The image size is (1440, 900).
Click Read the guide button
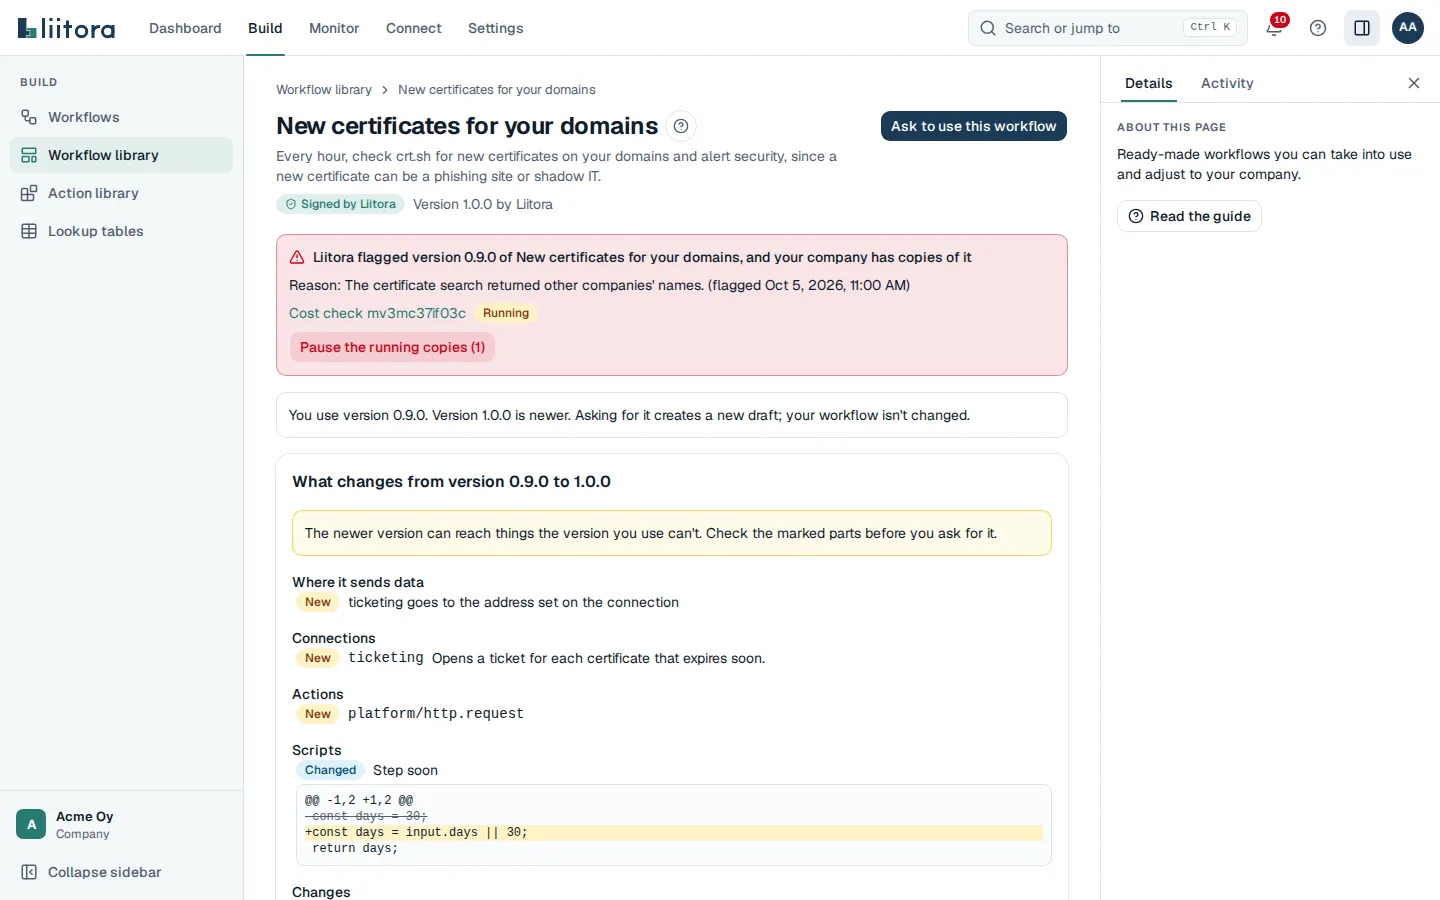click(x=1189, y=216)
